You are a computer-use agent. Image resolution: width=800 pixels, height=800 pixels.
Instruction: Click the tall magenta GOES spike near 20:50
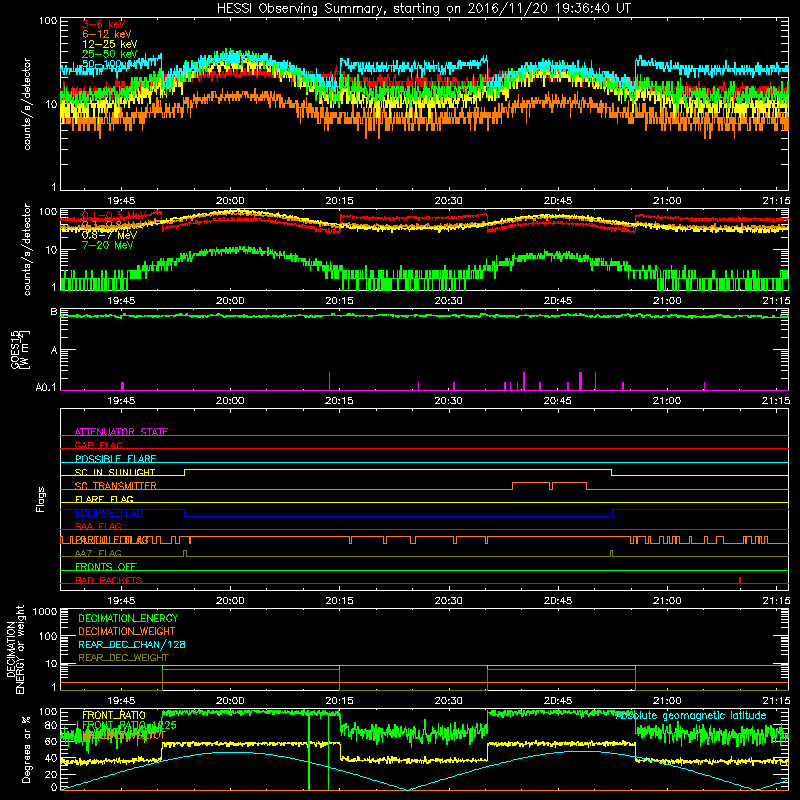point(595,381)
